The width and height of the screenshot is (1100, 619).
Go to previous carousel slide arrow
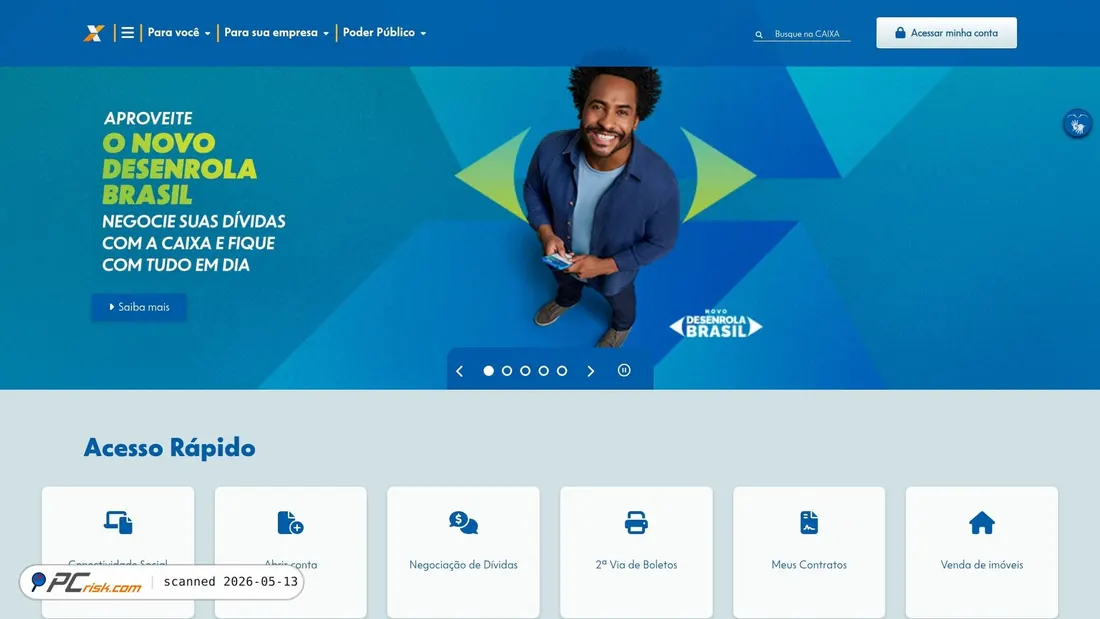coord(460,371)
